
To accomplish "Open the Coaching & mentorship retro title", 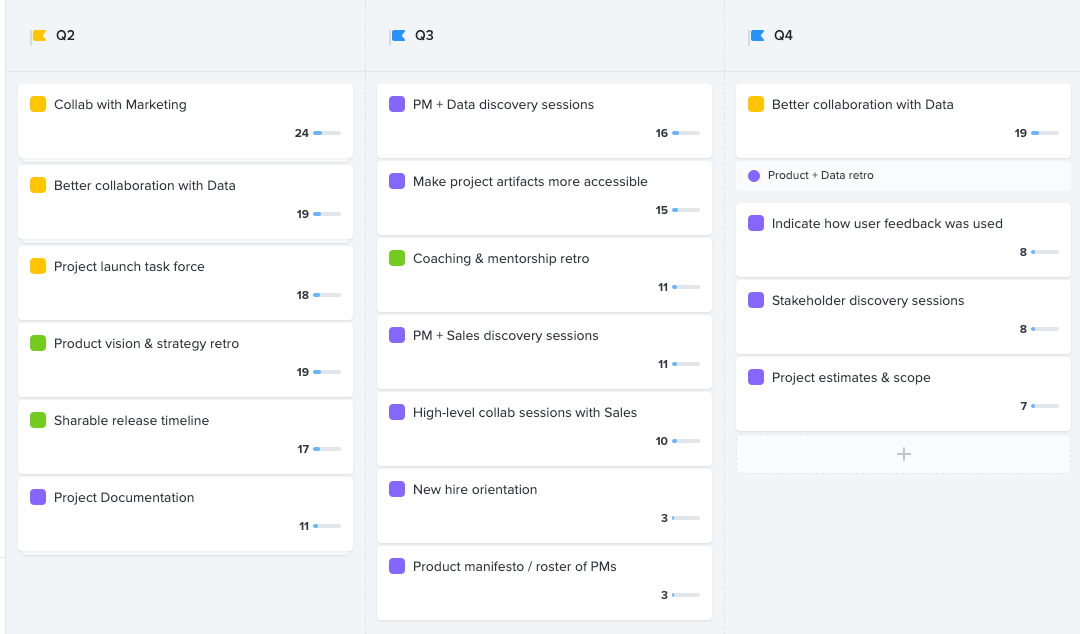I will click(501, 258).
